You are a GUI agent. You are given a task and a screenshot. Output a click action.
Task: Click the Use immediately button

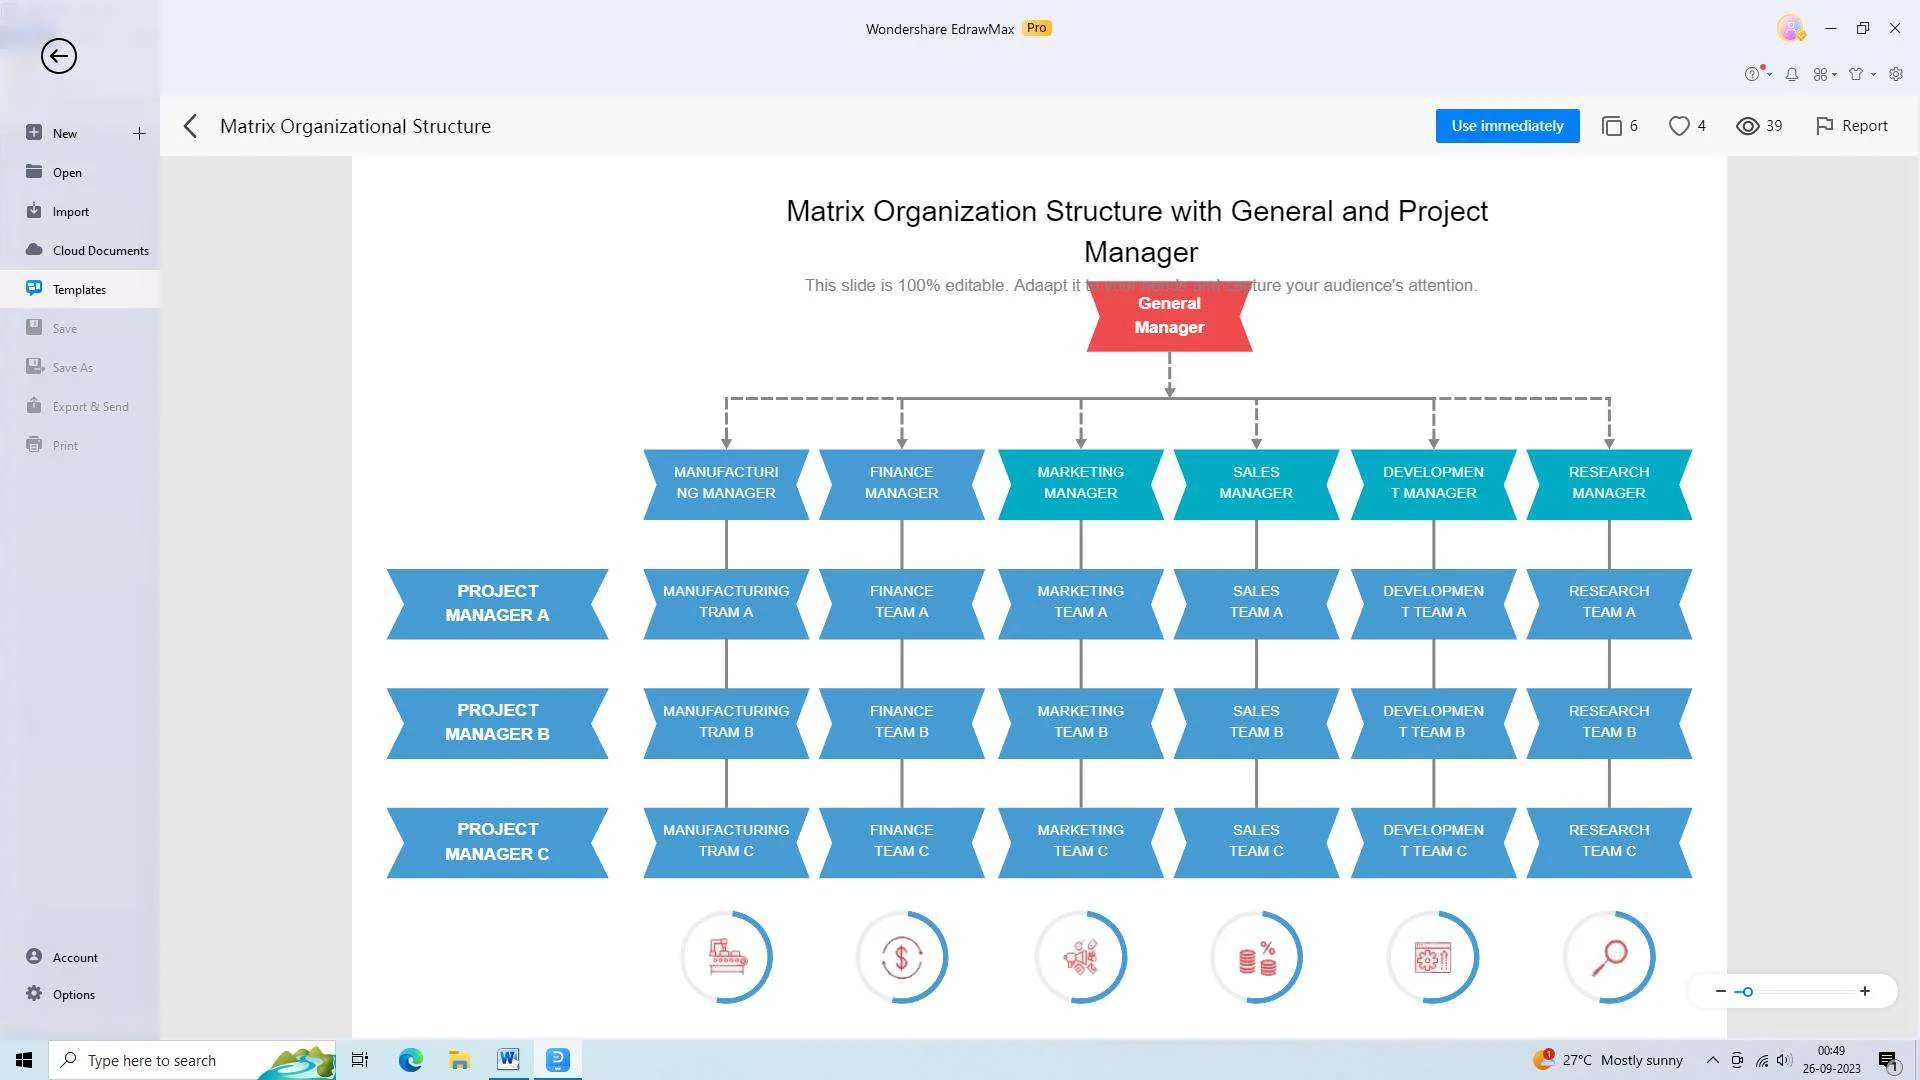[x=1507, y=125]
